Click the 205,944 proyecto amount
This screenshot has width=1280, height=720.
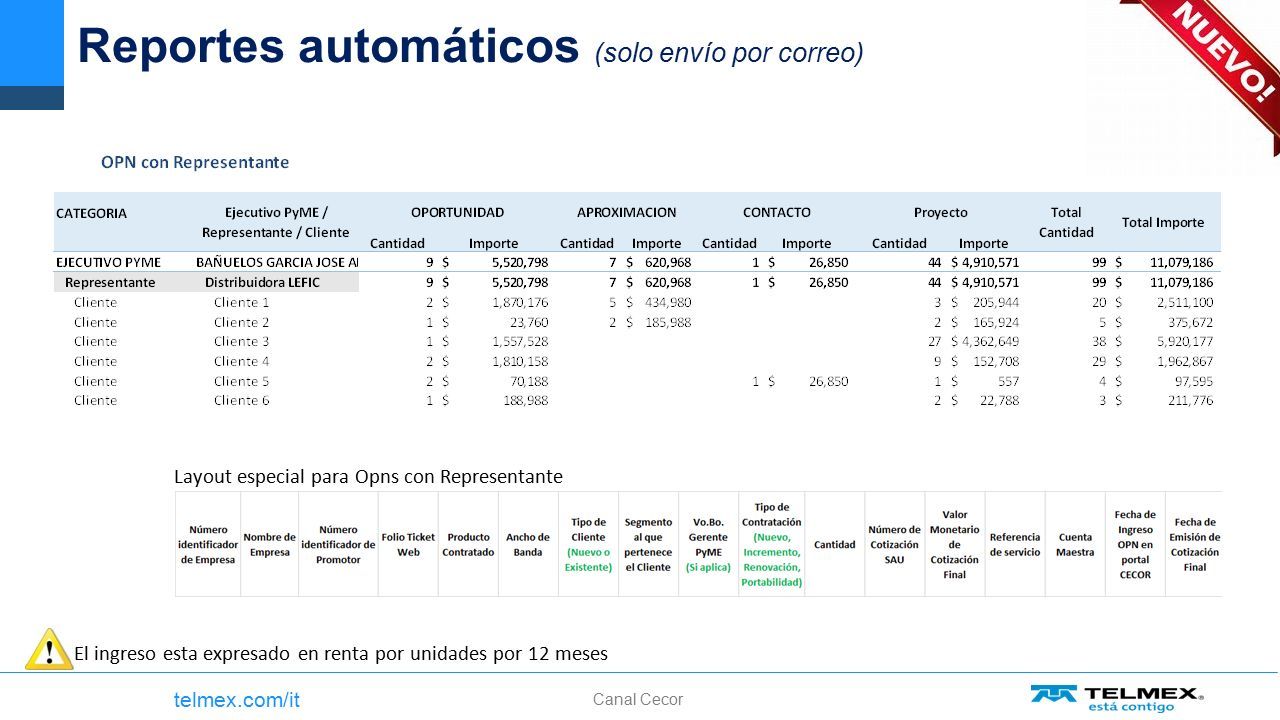tap(995, 302)
